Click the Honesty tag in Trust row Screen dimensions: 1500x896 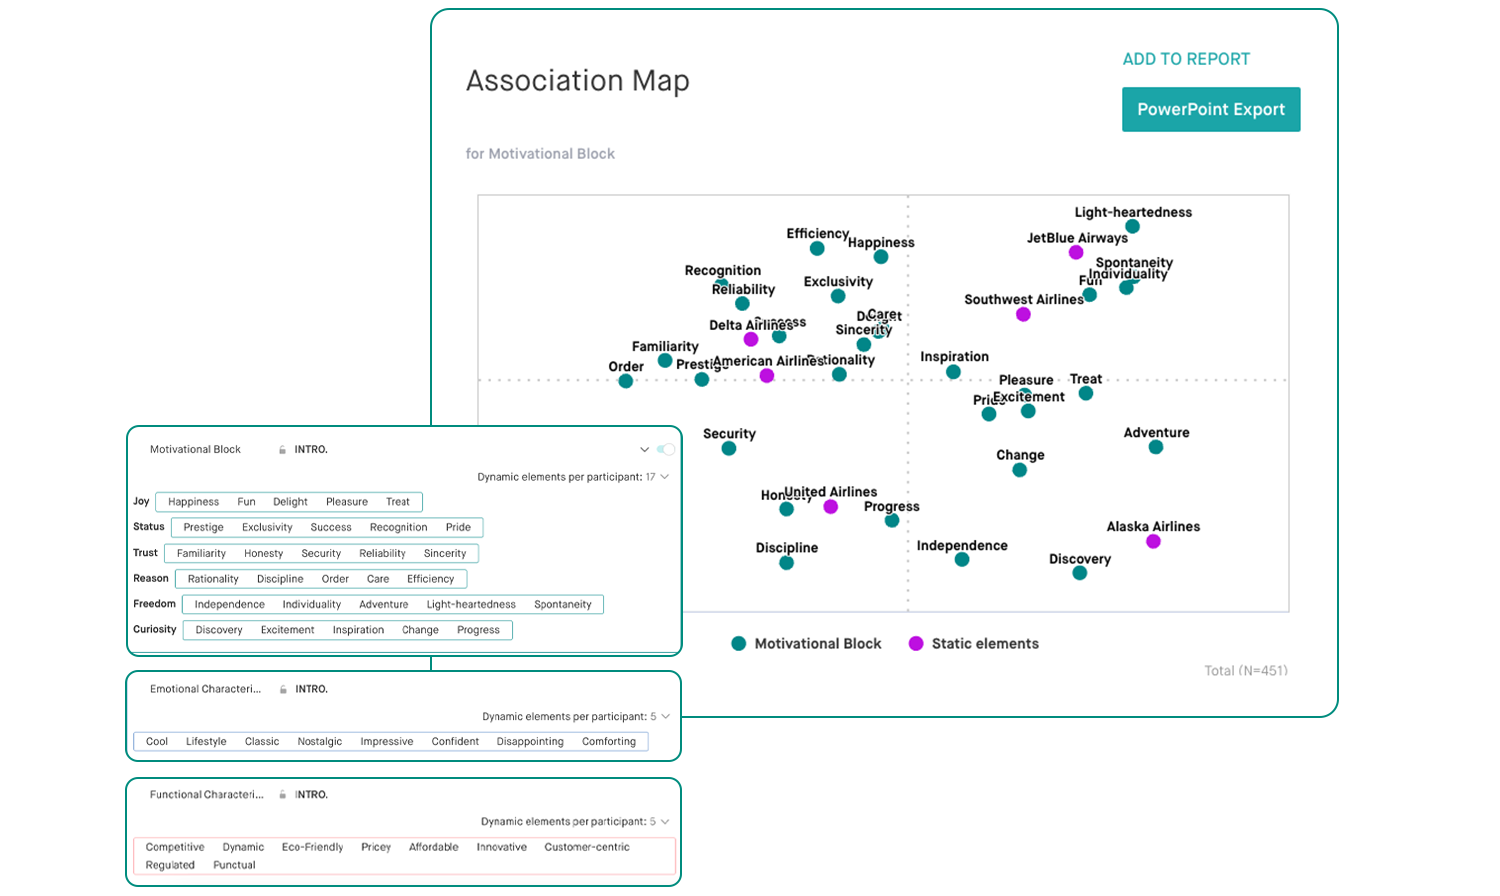pos(264,553)
